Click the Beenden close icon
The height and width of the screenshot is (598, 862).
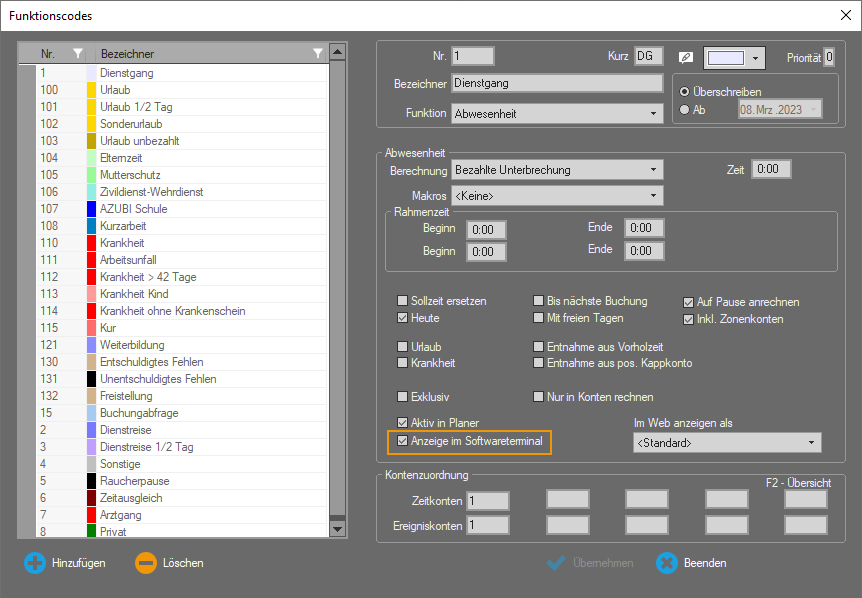pos(666,563)
